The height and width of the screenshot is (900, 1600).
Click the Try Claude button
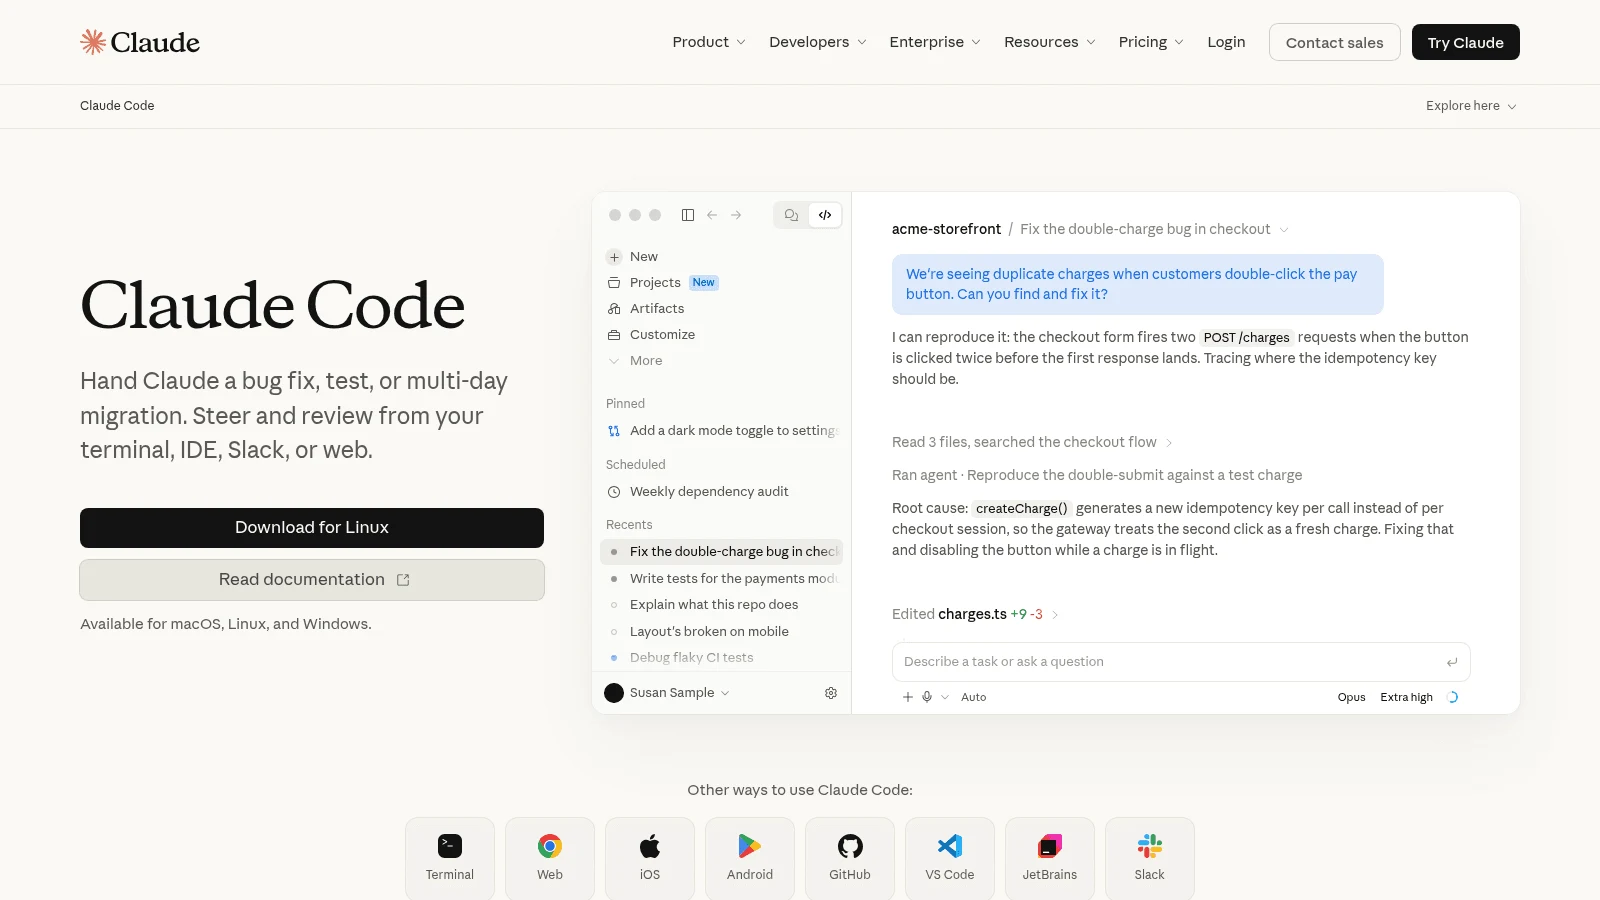pos(1466,42)
